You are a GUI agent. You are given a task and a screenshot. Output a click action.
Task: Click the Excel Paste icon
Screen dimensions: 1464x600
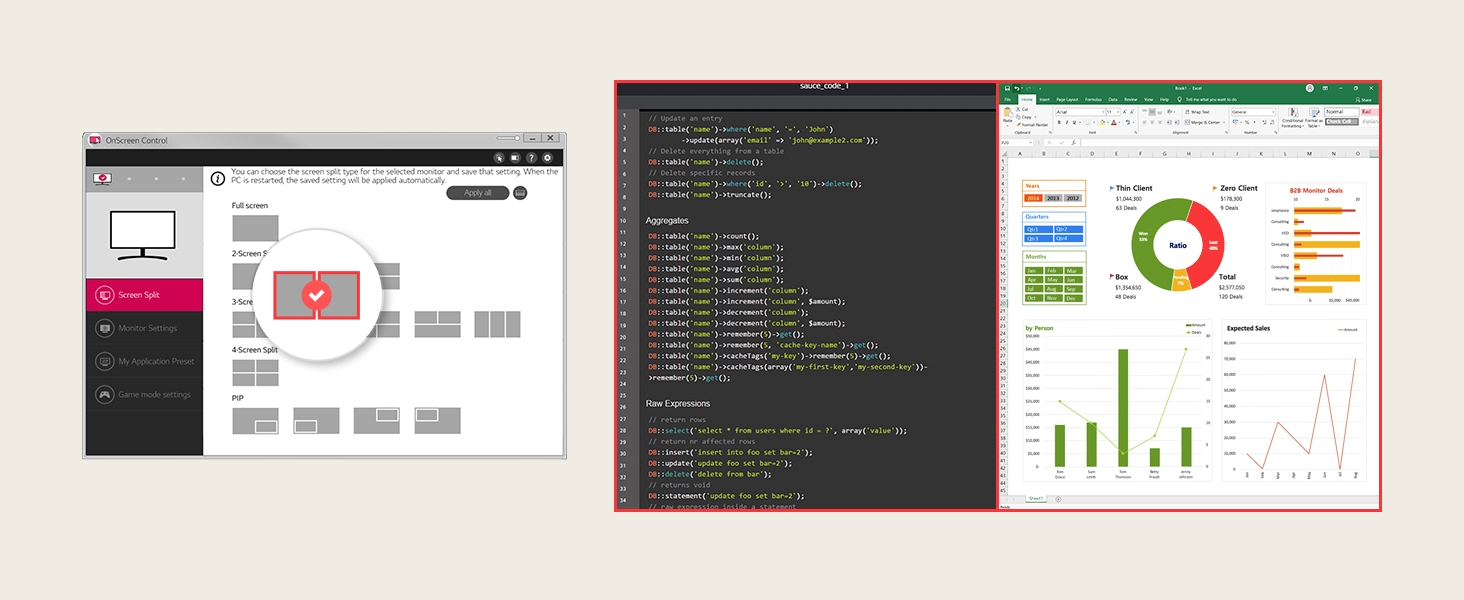pyautogui.click(x=1008, y=116)
